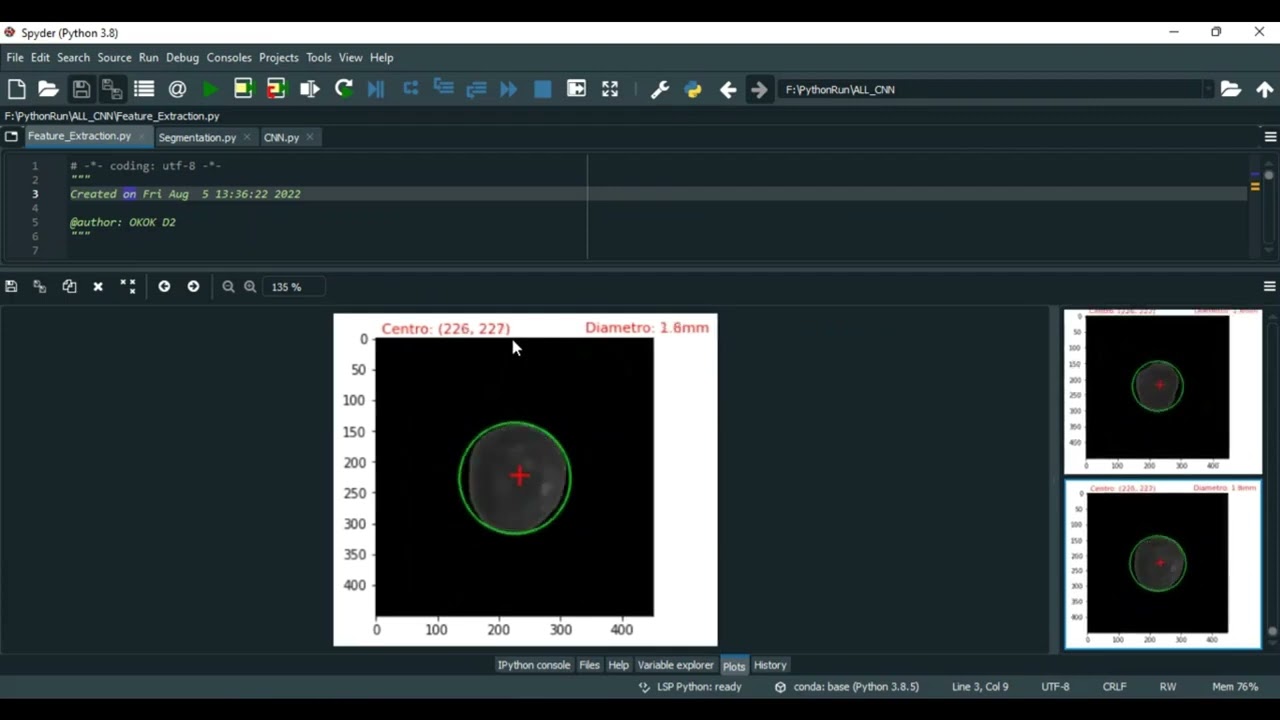Click the debug continue double-arrow icon
1280x720 pixels.
[x=509, y=89]
